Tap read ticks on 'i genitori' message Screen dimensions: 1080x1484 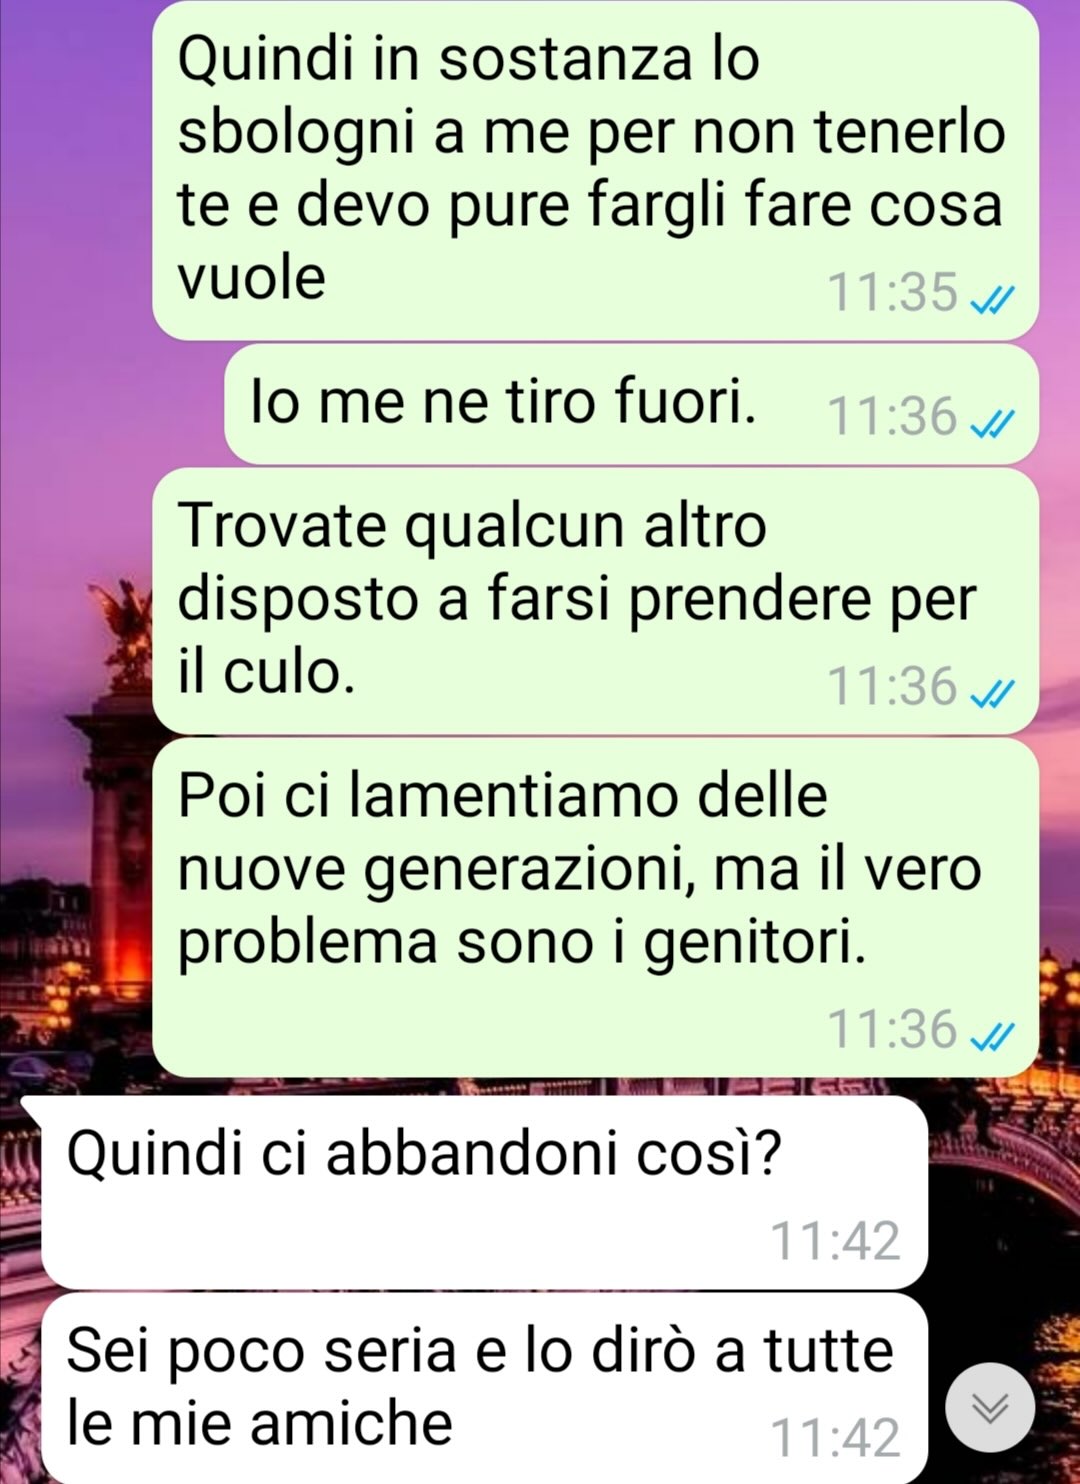point(993,1037)
